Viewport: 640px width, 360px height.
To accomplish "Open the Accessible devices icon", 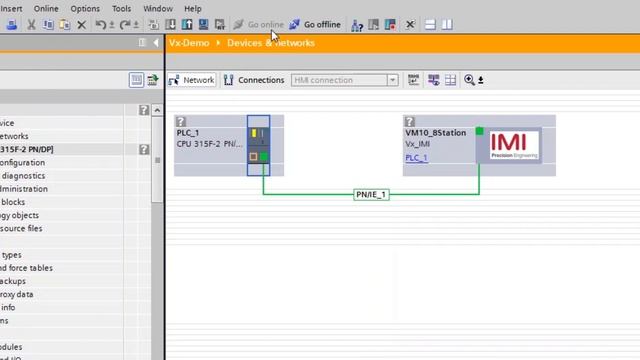I will pyautogui.click(x=357, y=25).
